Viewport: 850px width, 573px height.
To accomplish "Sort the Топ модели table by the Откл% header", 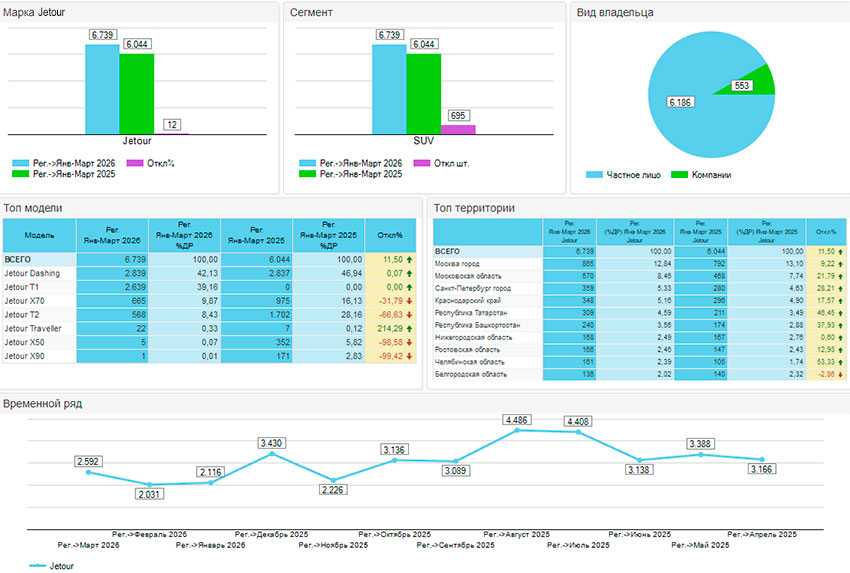I will (391, 235).
